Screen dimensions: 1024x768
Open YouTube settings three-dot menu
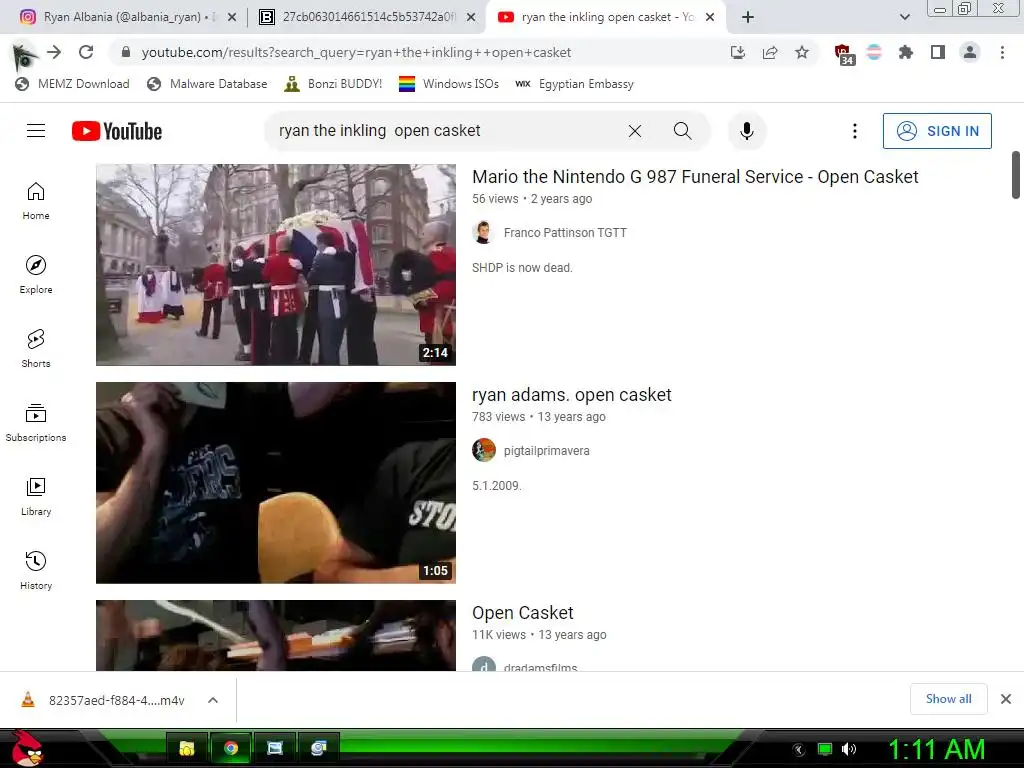855,131
